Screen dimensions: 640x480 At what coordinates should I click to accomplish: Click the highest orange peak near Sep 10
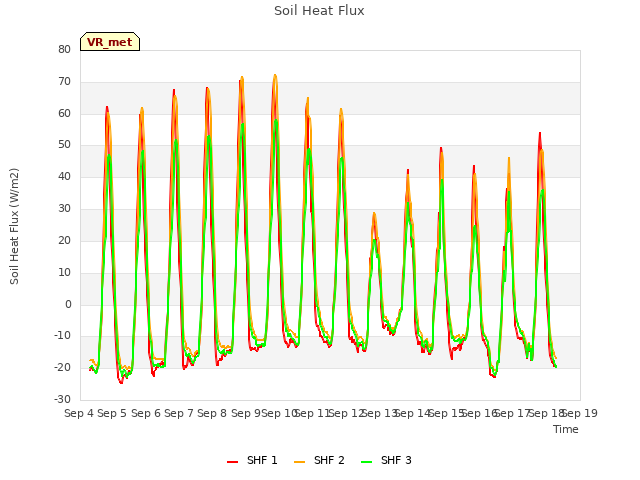pyautogui.click(x=275, y=75)
